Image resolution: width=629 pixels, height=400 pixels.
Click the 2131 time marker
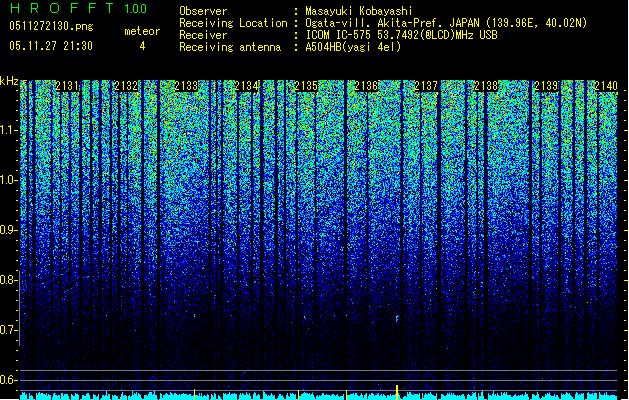click(67, 86)
